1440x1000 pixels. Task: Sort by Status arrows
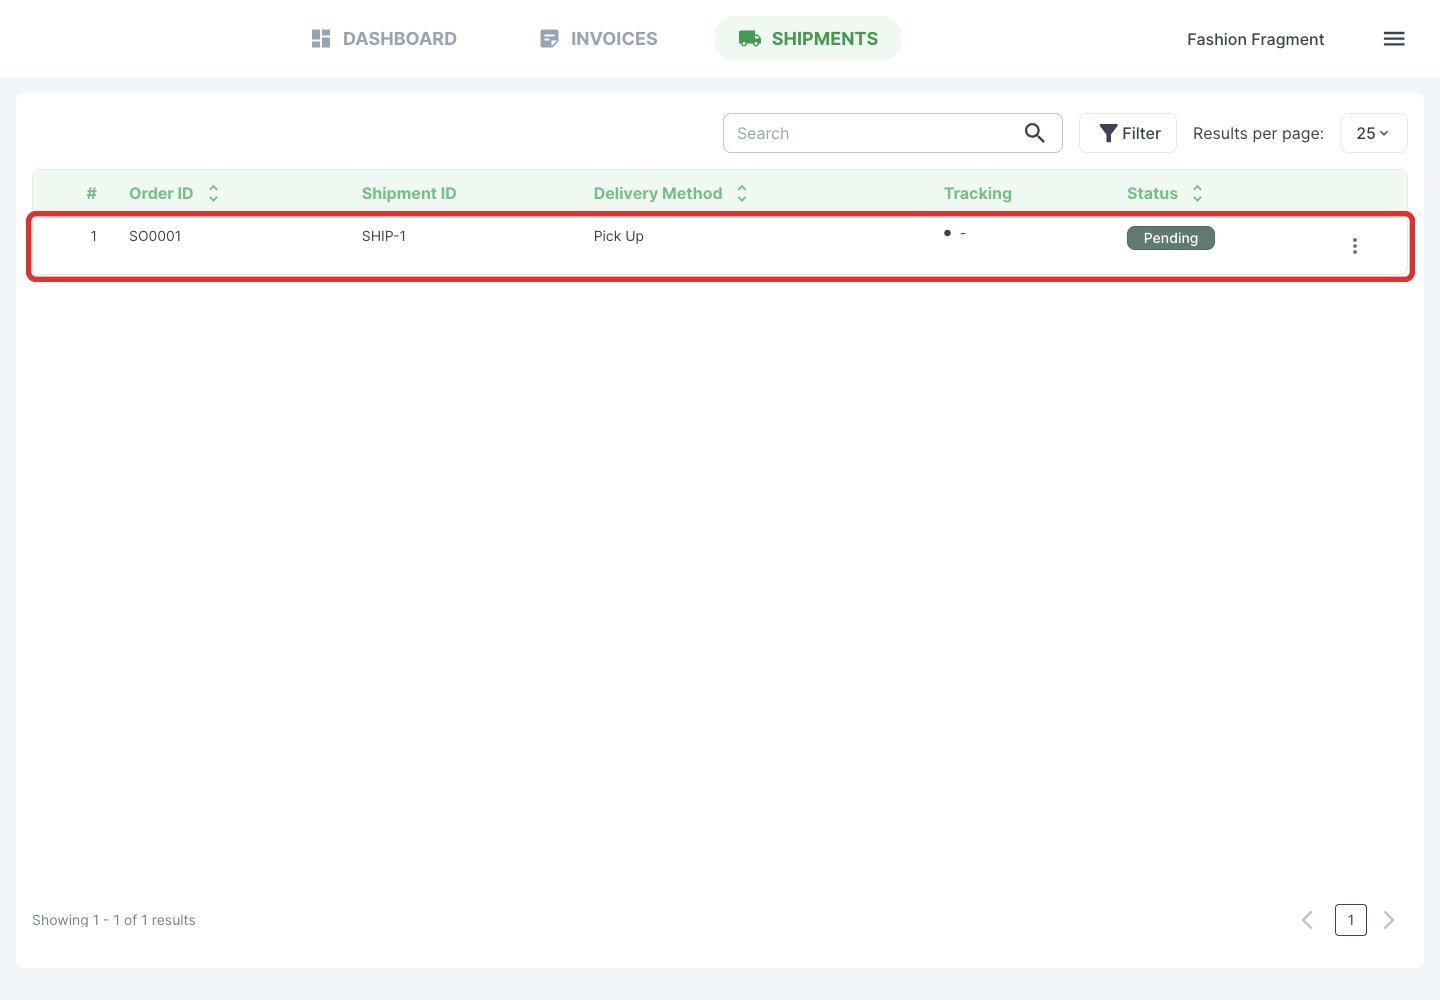coord(1197,193)
